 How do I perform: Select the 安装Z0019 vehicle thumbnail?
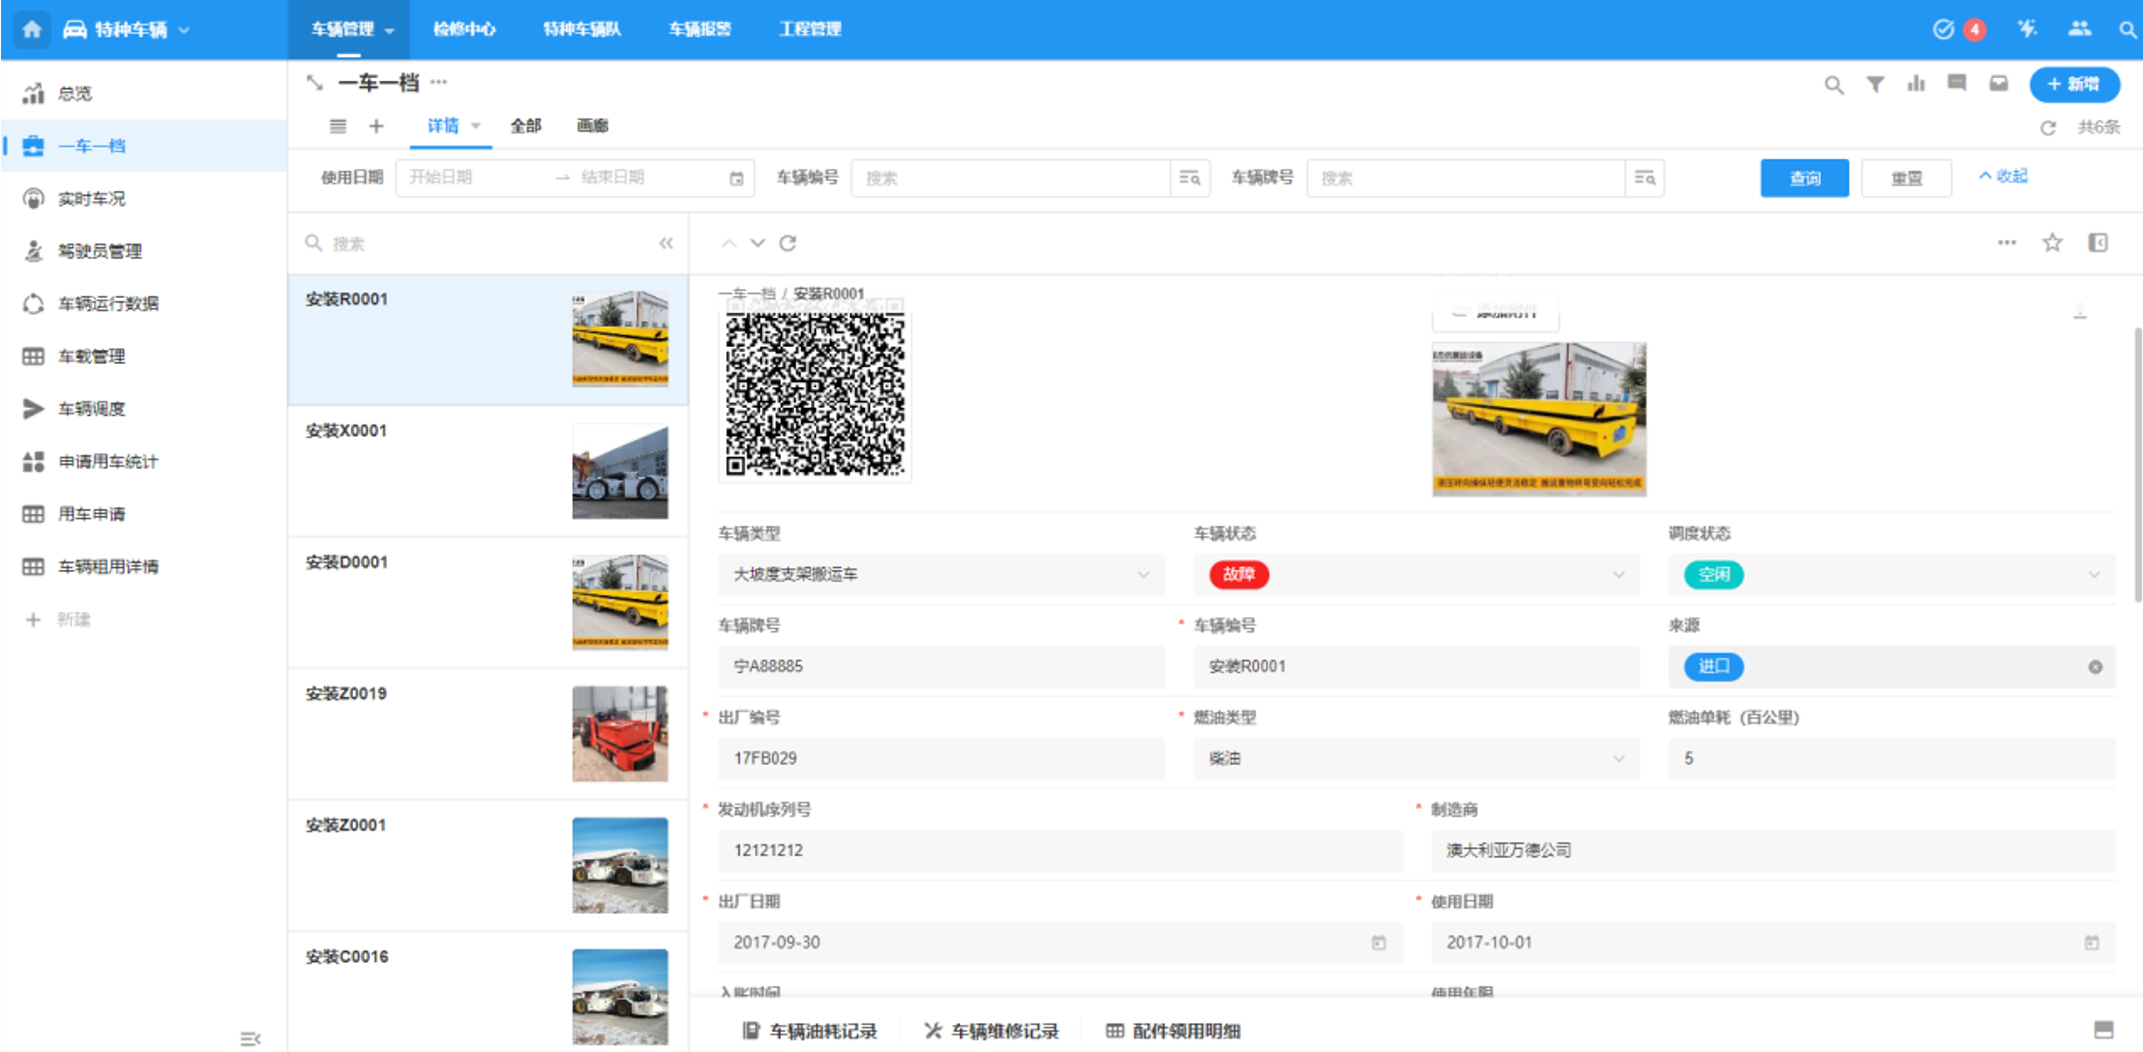coord(620,734)
